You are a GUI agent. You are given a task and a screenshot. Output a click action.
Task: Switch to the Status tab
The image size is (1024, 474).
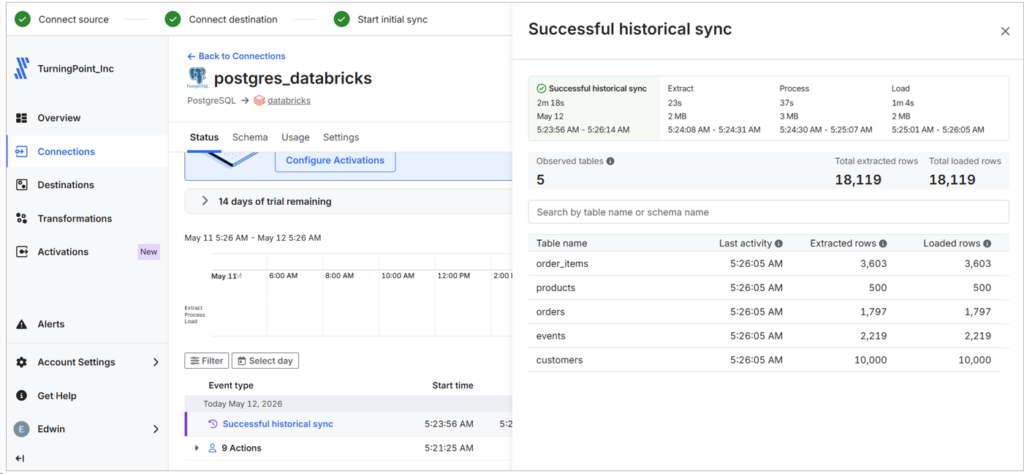tap(204, 138)
